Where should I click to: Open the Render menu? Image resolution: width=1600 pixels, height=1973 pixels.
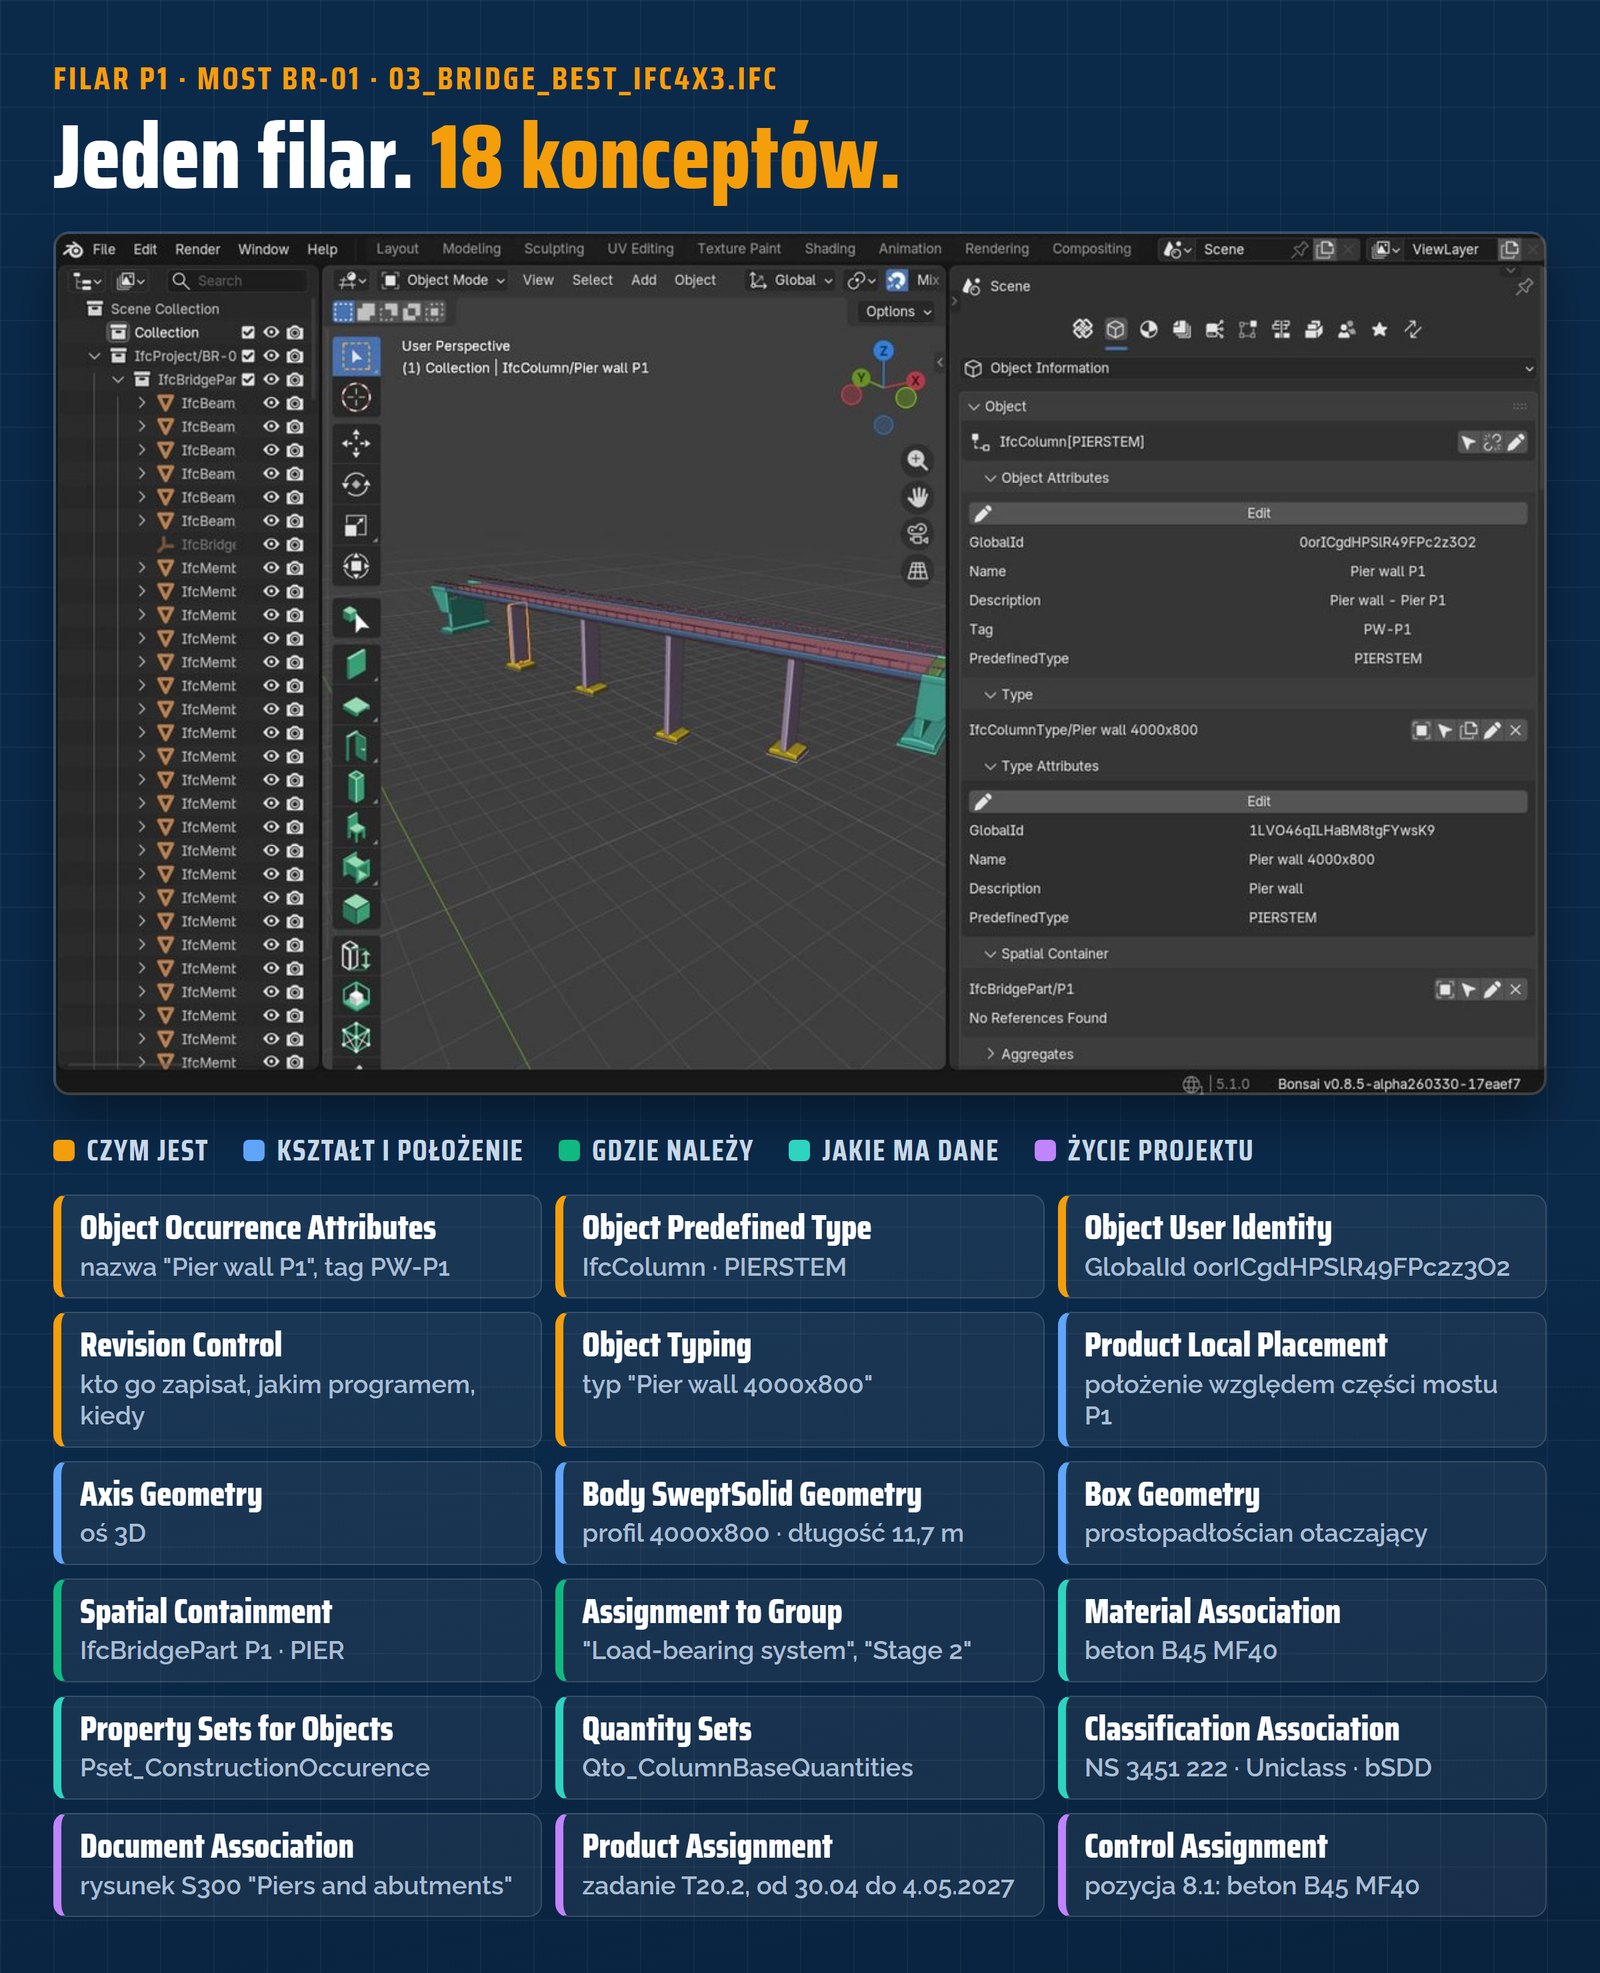pos(197,249)
